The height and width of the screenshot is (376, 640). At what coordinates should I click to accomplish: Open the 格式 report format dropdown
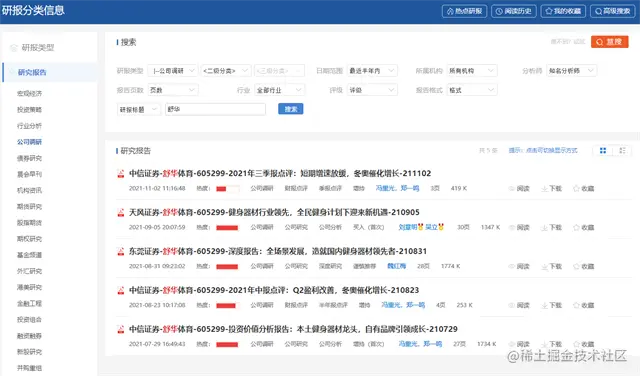pyautogui.click(x=472, y=90)
